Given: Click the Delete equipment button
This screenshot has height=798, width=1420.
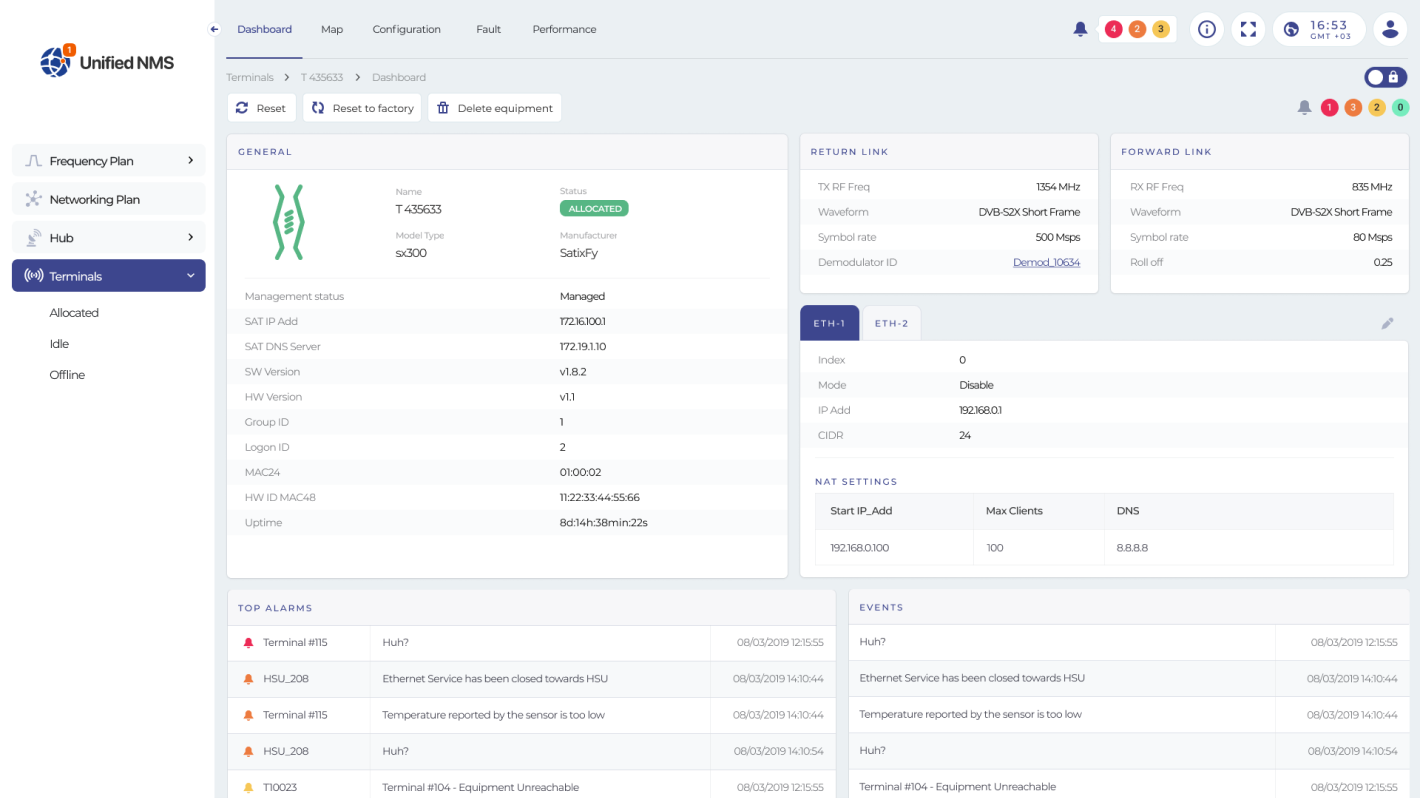Looking at the screenshot, I should (494, 107).
